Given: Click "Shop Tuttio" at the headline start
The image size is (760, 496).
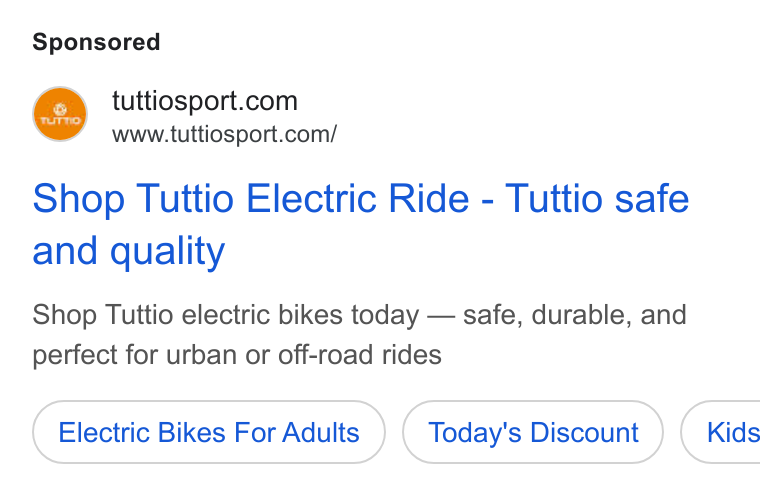Looking at the screenshot, I should 133,198.
